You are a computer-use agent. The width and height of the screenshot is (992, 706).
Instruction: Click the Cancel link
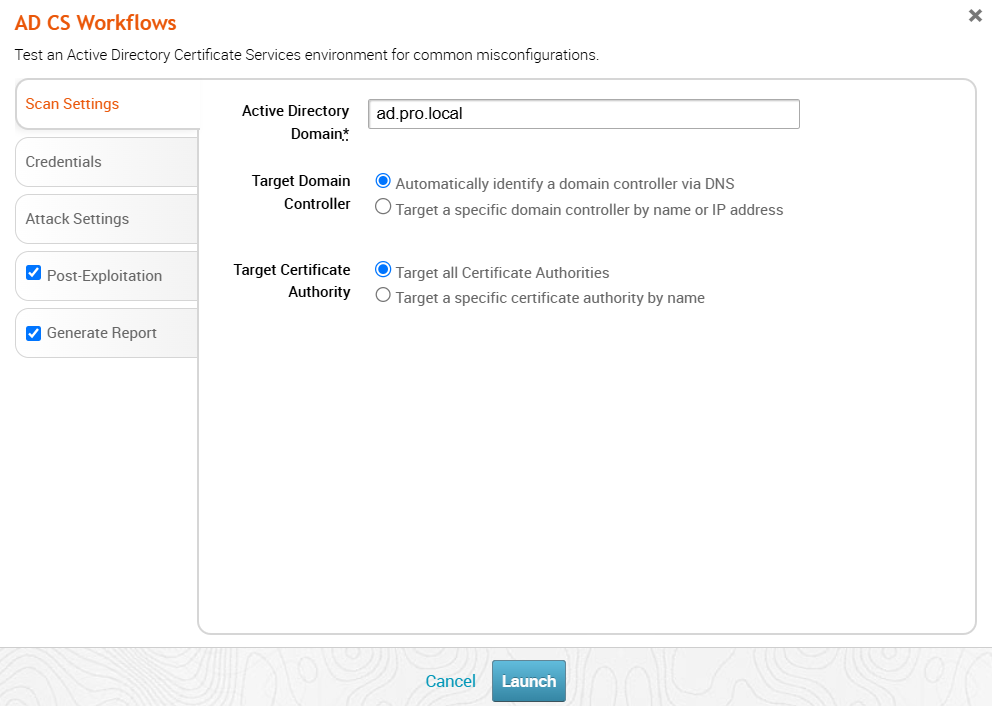click(x=450, y=681)
